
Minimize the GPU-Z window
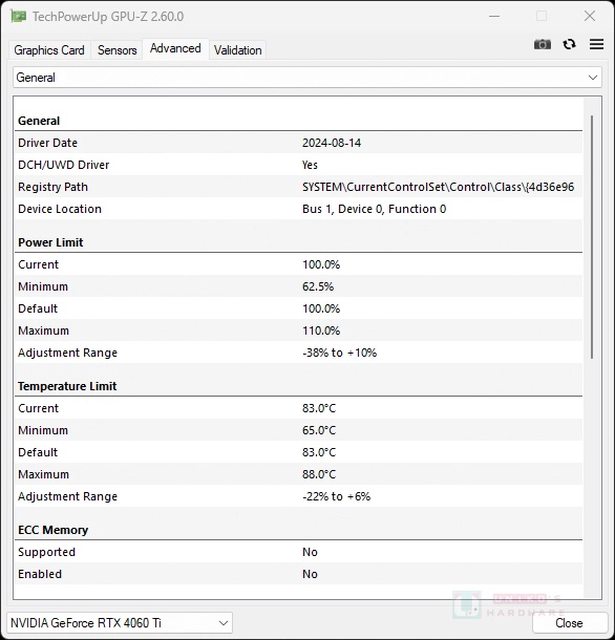point(495,17)
